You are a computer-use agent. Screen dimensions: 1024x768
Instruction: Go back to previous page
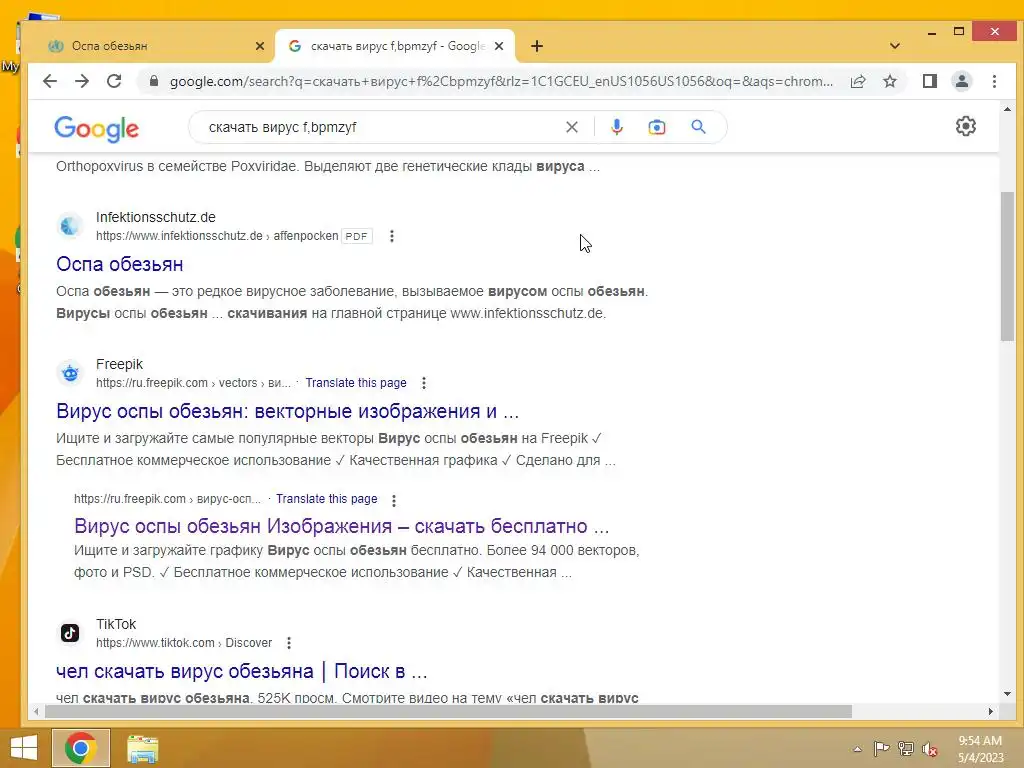click(50, 81)
